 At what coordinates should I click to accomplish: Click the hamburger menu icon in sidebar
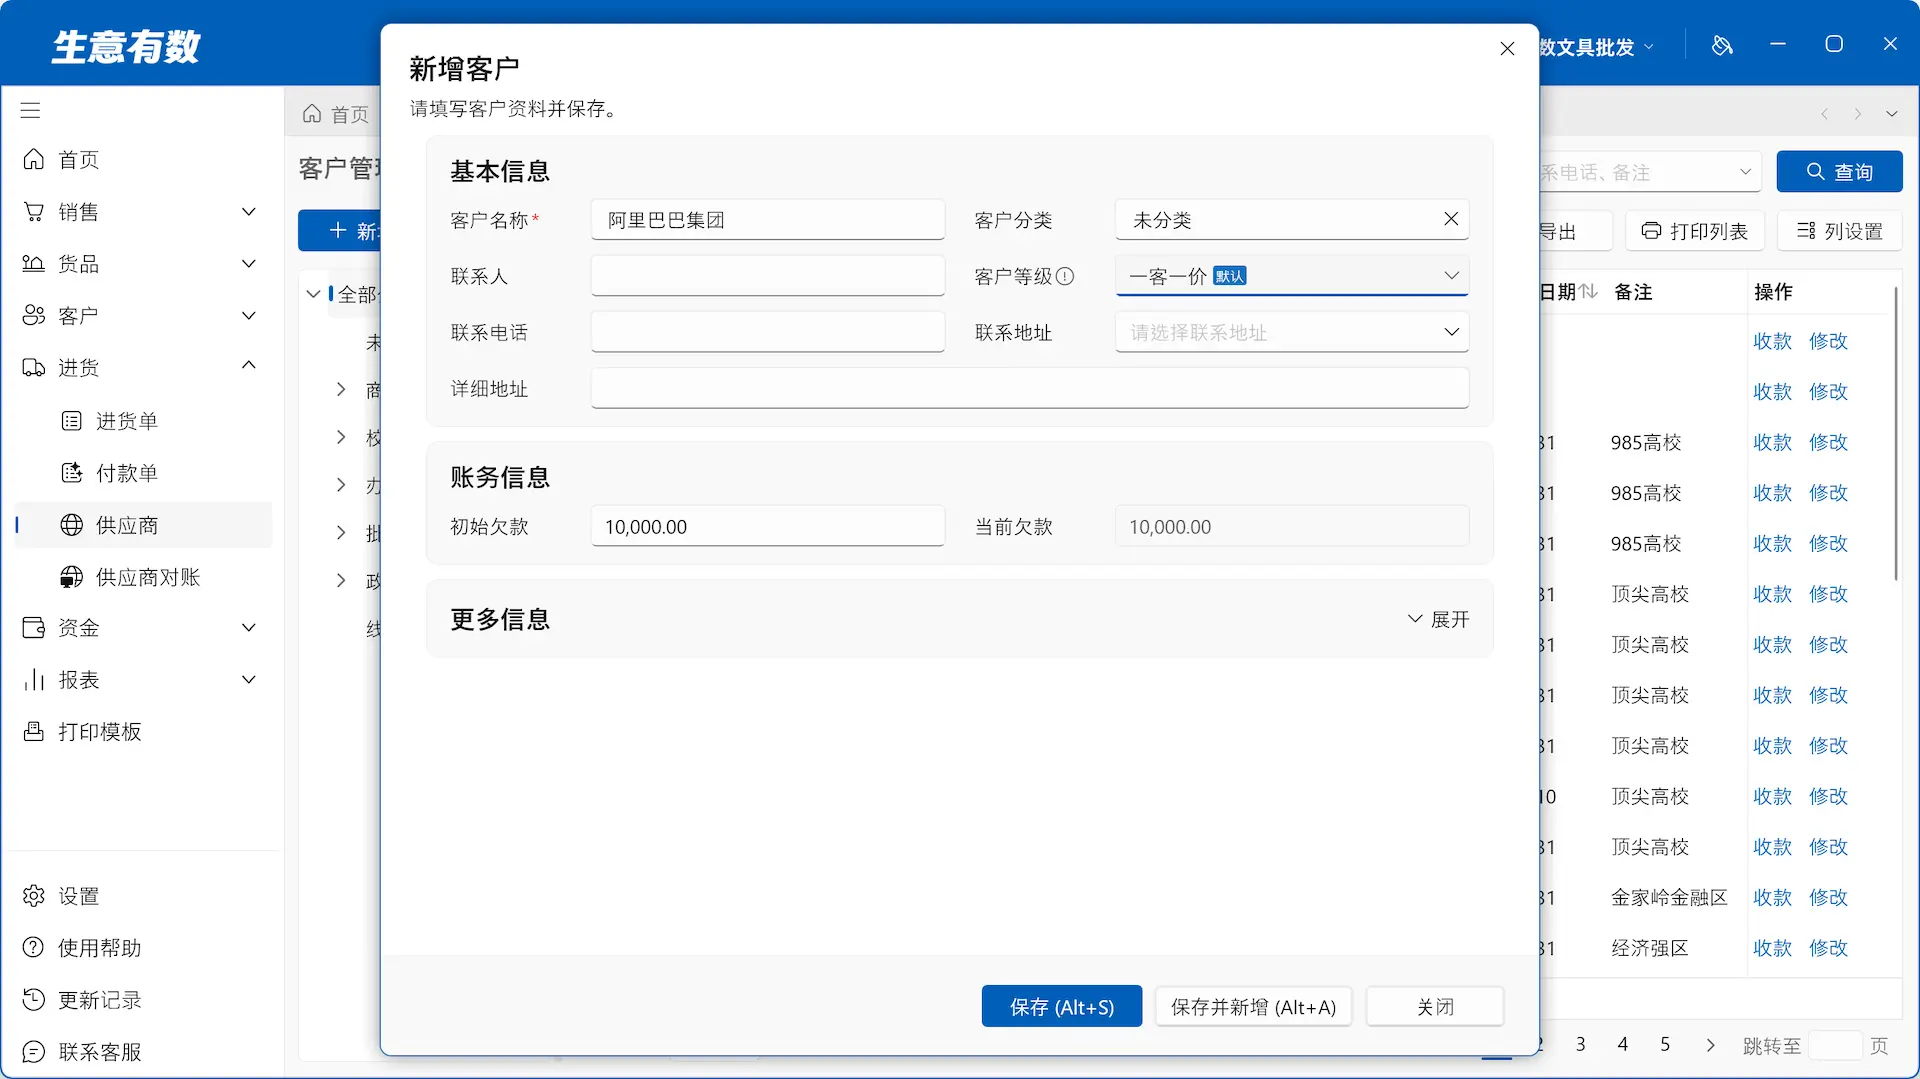pyautogui.click(x=30, y=110)
